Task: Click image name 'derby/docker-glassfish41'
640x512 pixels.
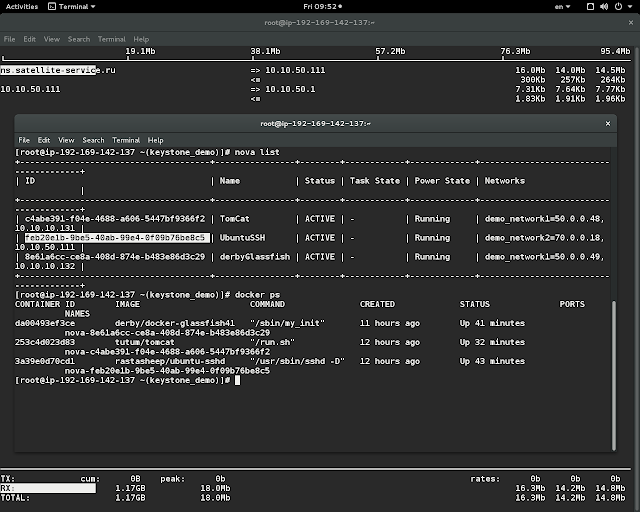Action: tap(175, 323)
